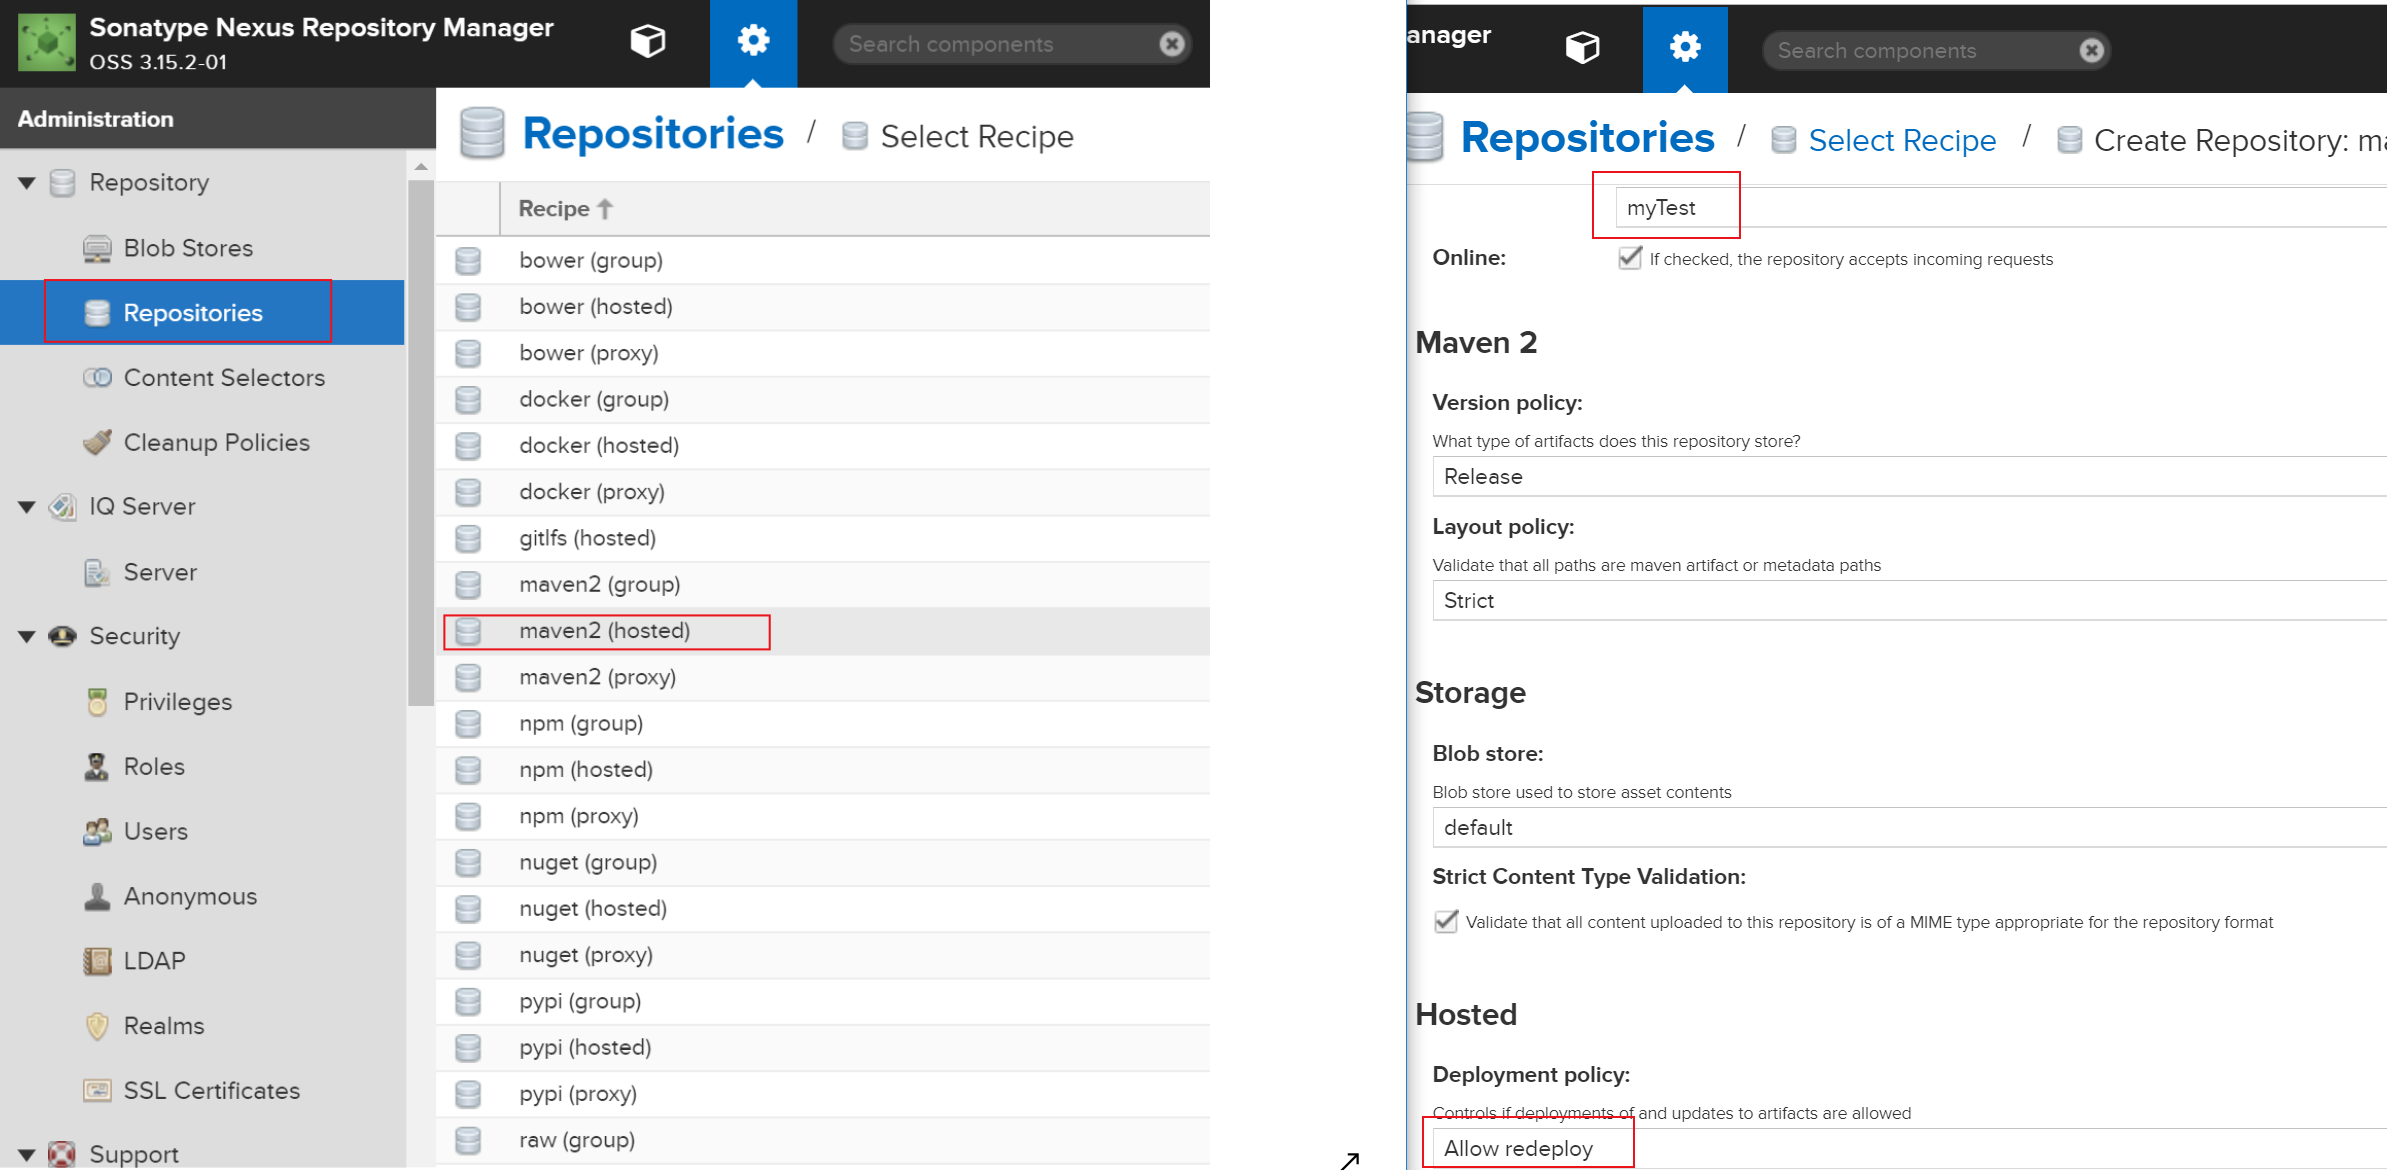Open Cleanup Policies in the sidebar
Viewport: 2387px width, 1170px height.
click(197, 442)
